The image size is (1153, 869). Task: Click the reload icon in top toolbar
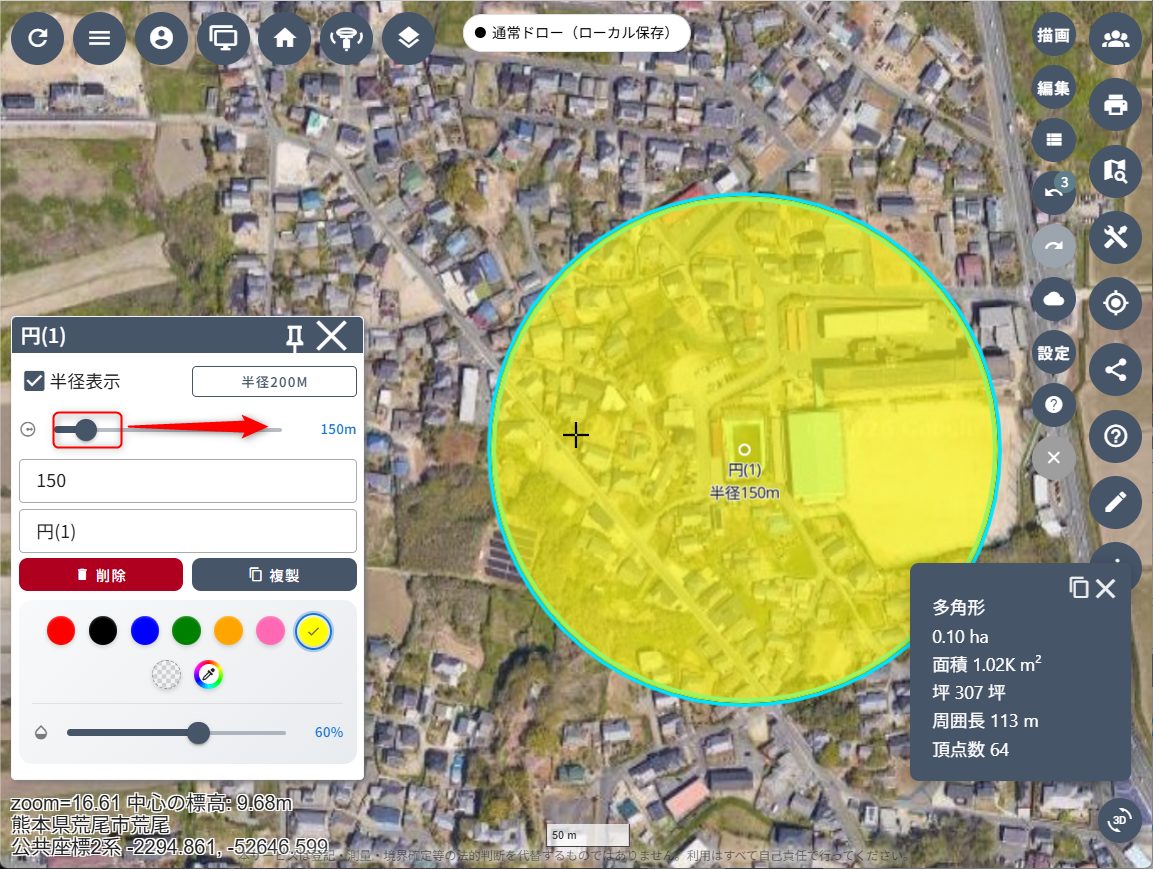(38, 39)
